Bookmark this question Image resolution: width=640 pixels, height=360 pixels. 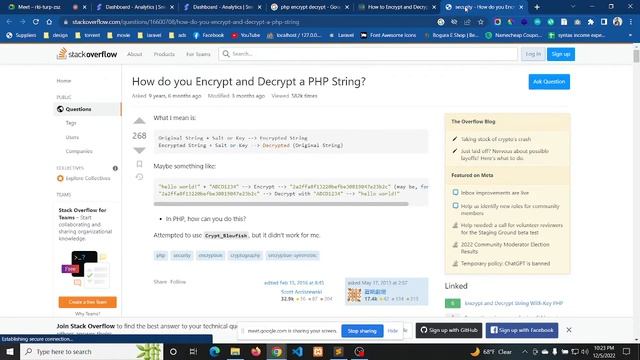139,164
